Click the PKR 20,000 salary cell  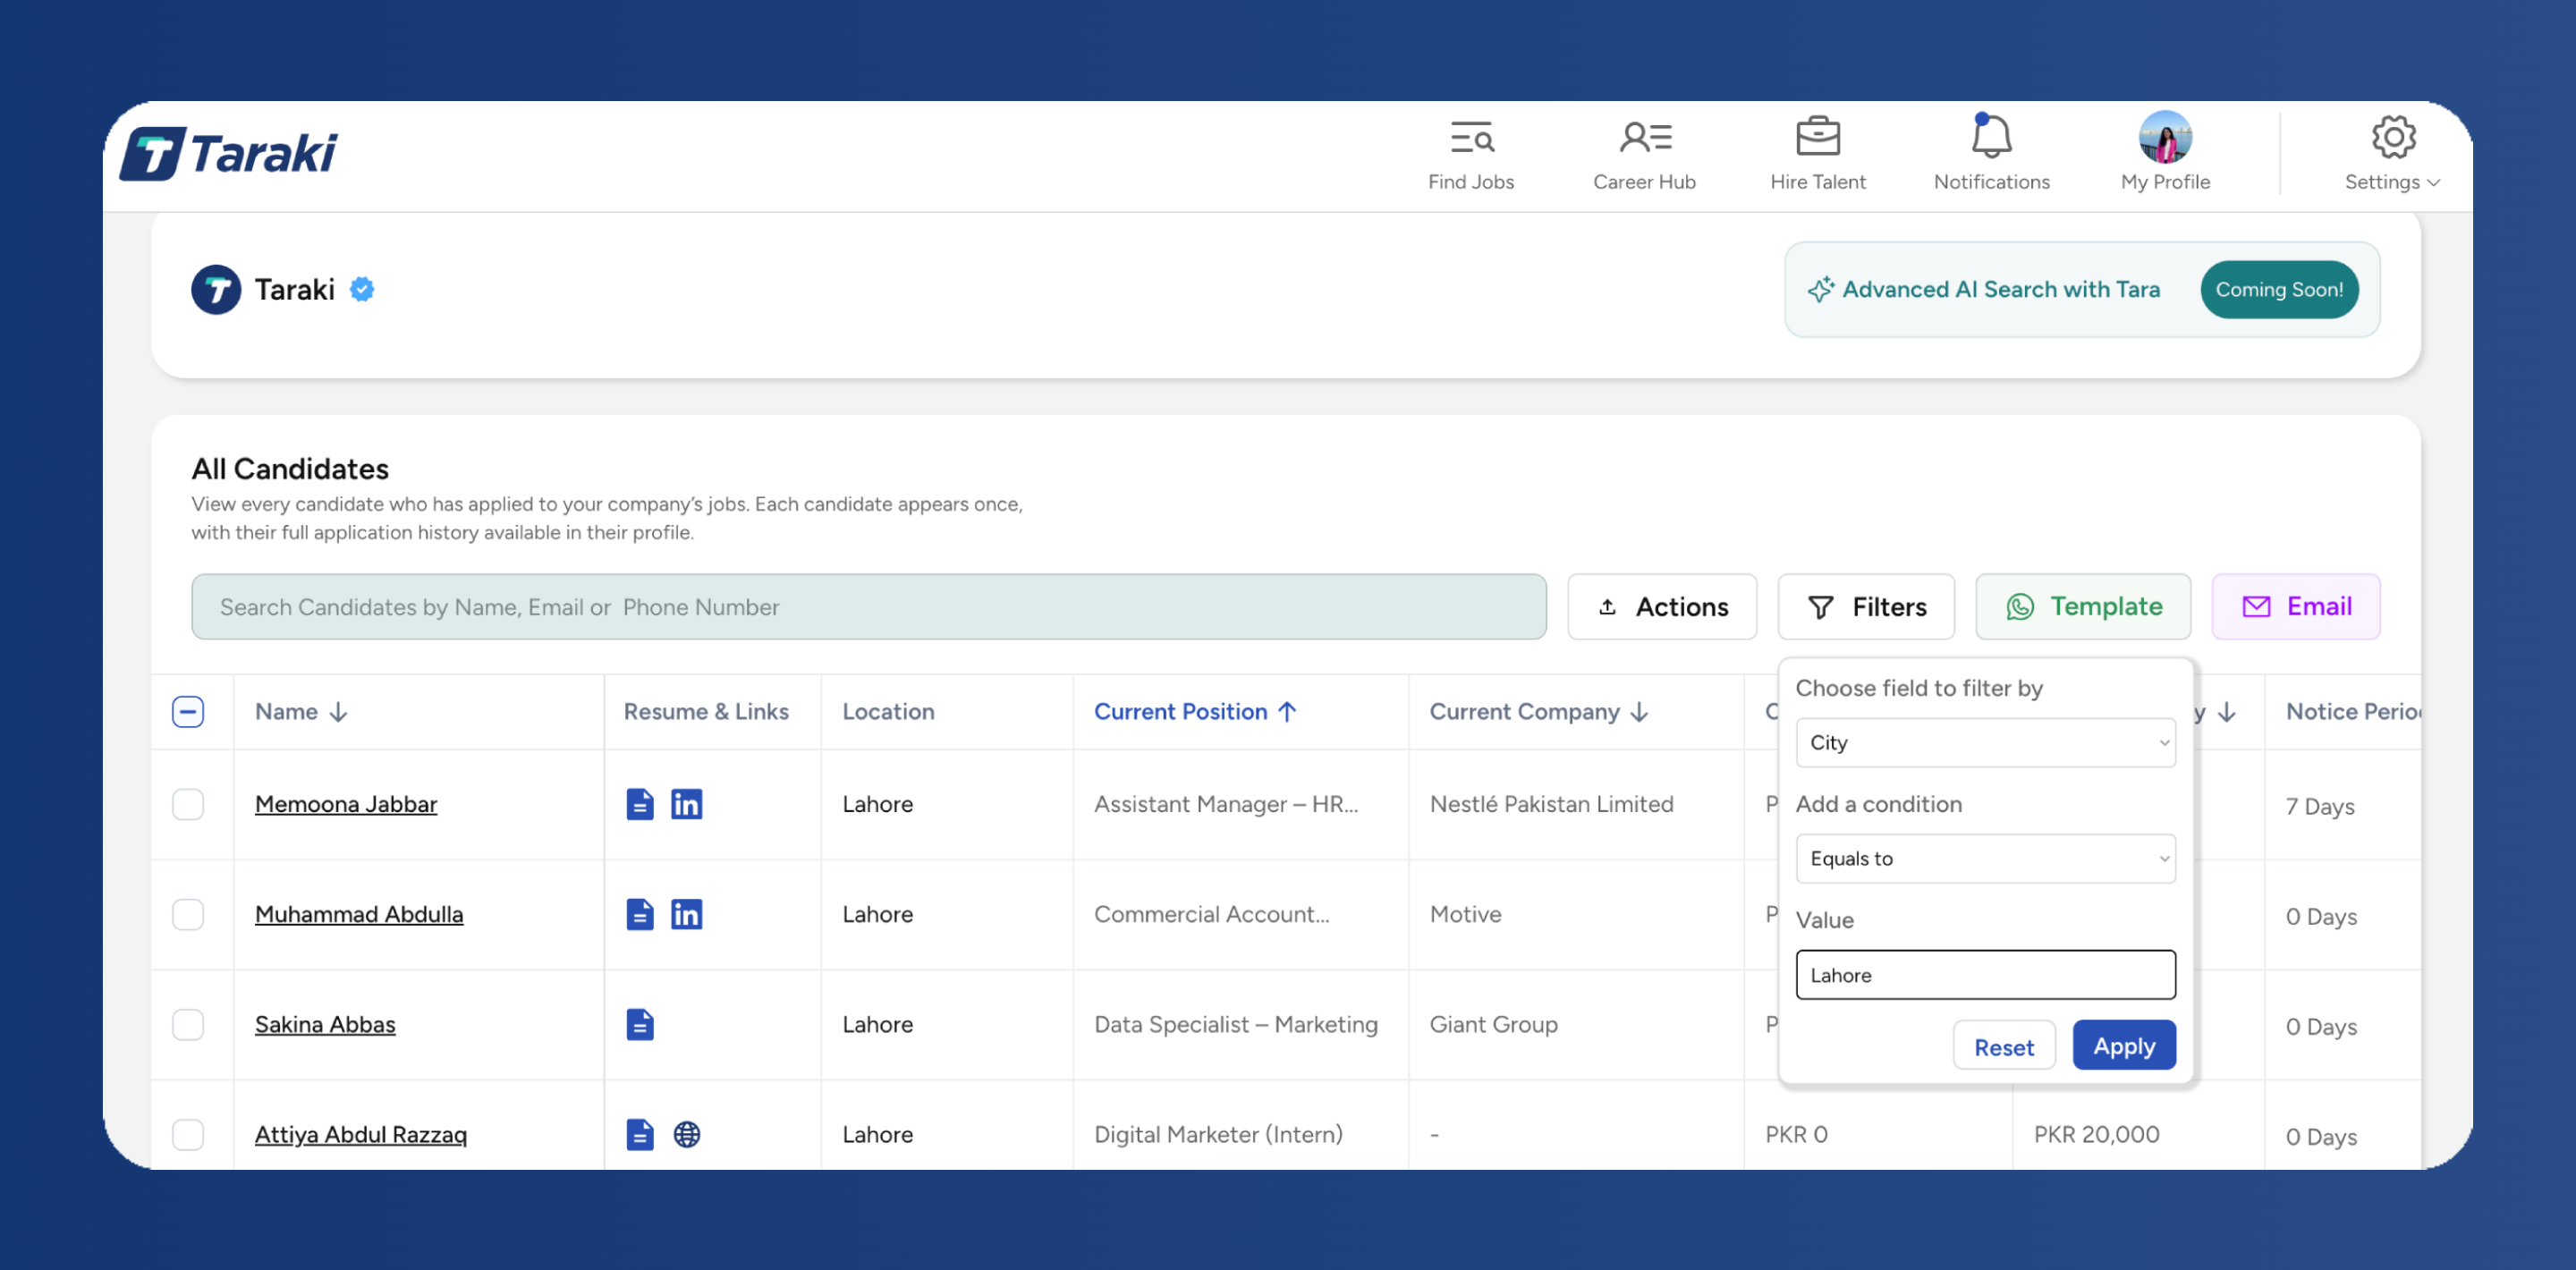(2096, 1134)
